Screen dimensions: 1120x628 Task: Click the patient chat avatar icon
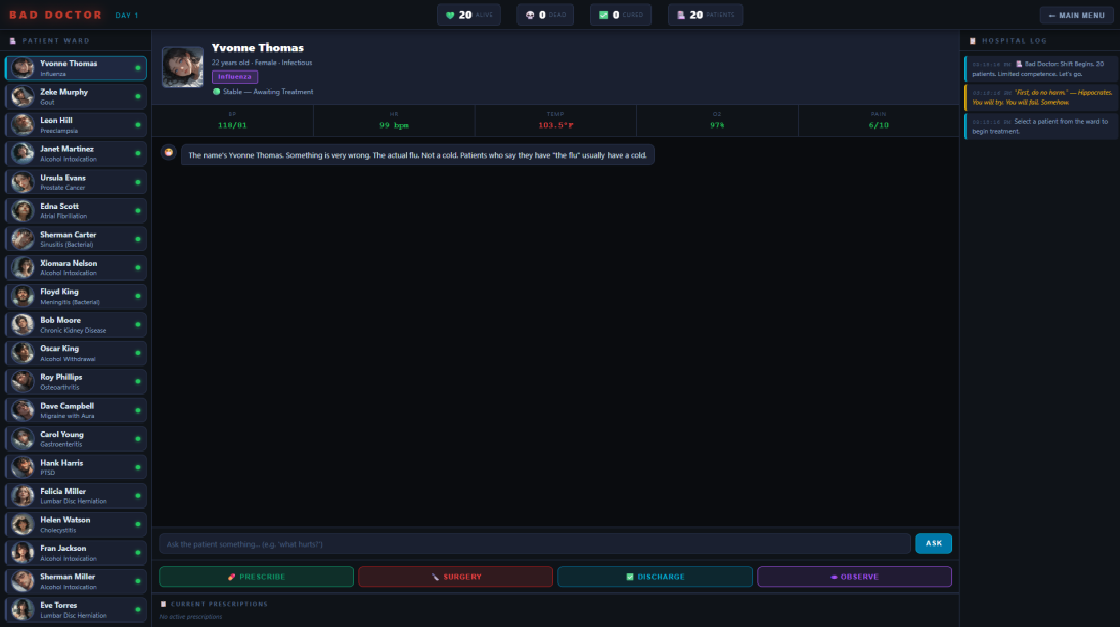[x=169, y=152]
